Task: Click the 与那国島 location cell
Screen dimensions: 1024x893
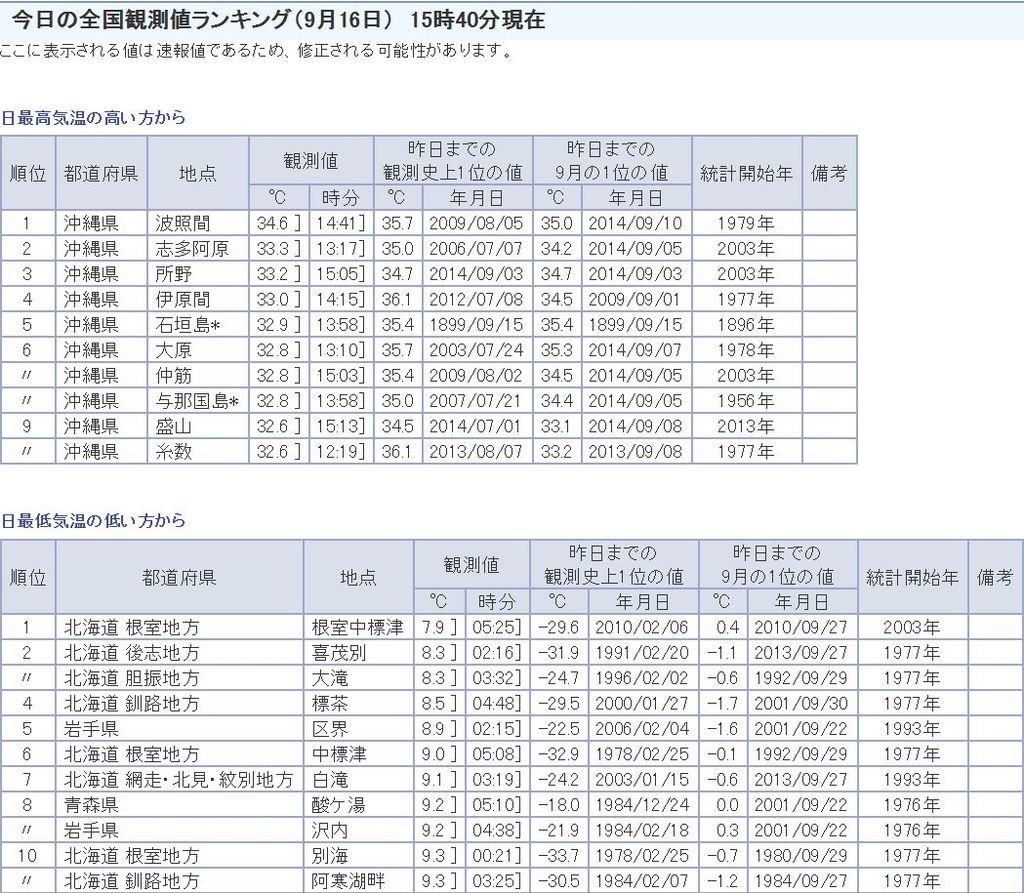Action: 196,400
